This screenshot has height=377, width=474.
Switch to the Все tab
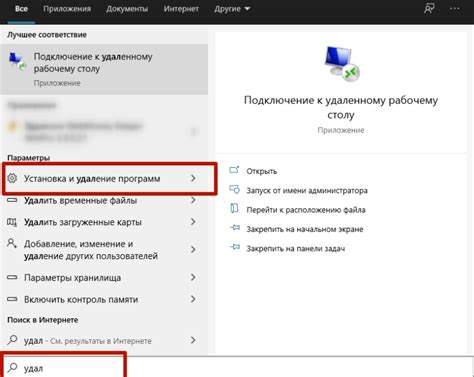(x=21, y=9)
